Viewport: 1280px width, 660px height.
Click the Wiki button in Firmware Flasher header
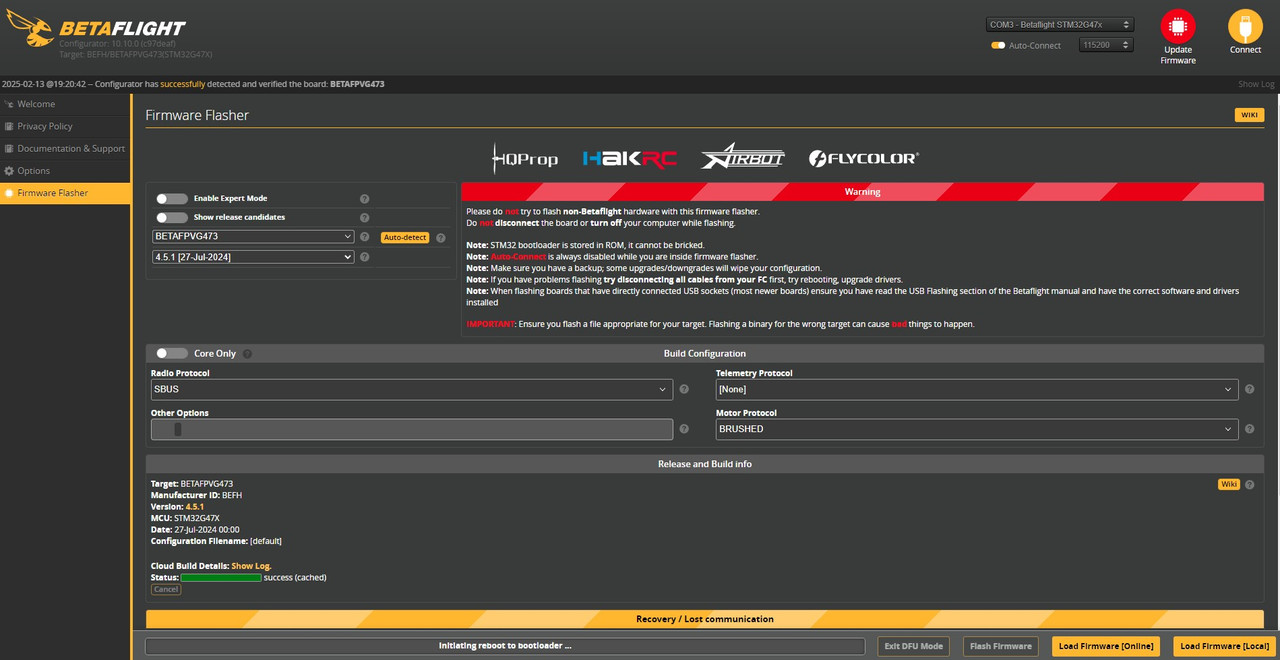(1249, 115)
